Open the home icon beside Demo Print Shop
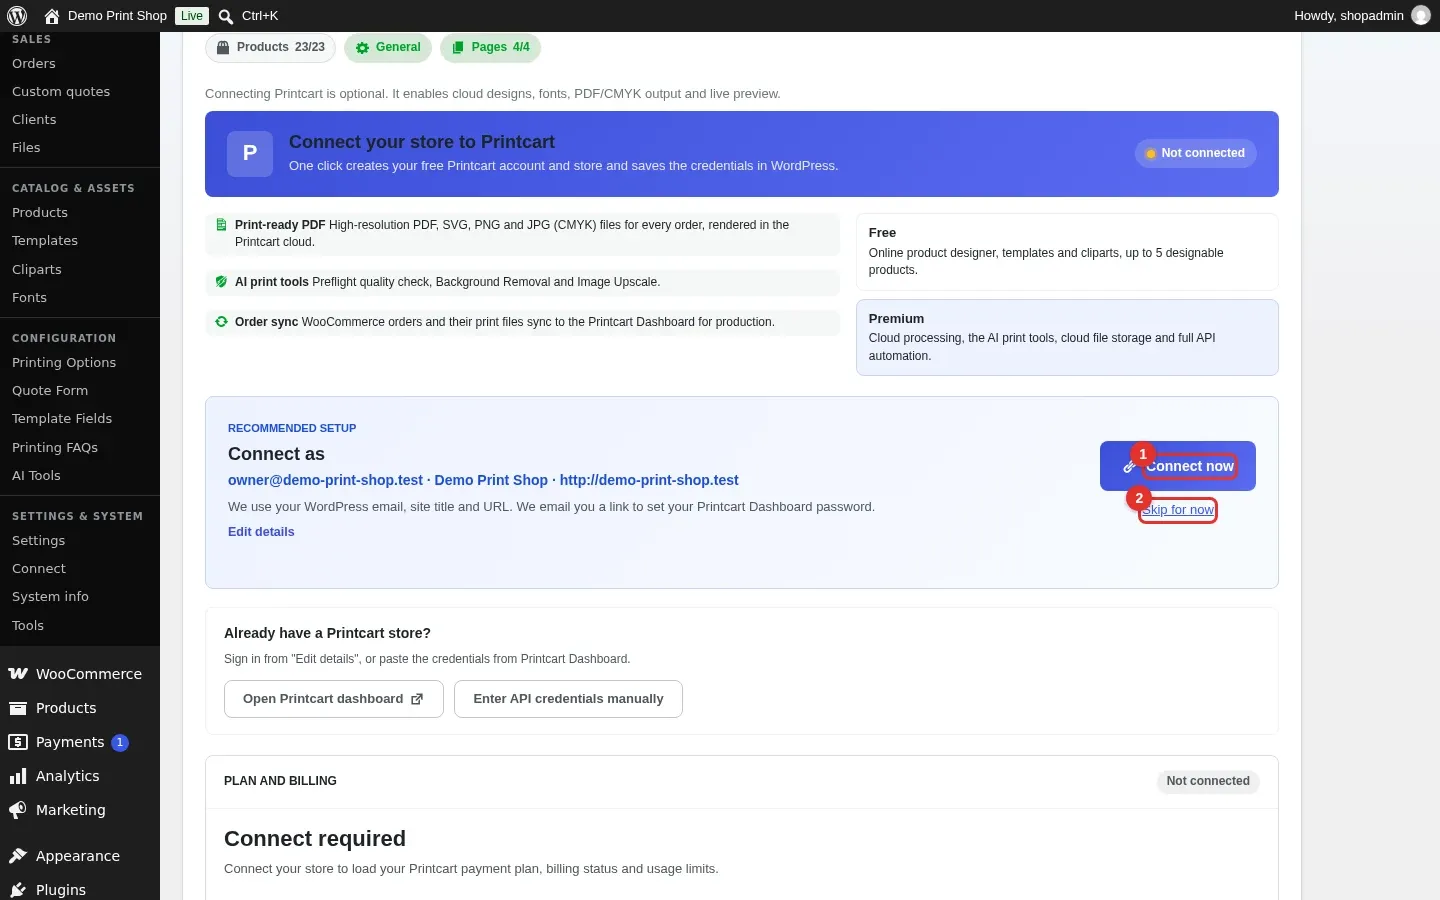This screenshot has width=1440, height=900. [52, 16]
